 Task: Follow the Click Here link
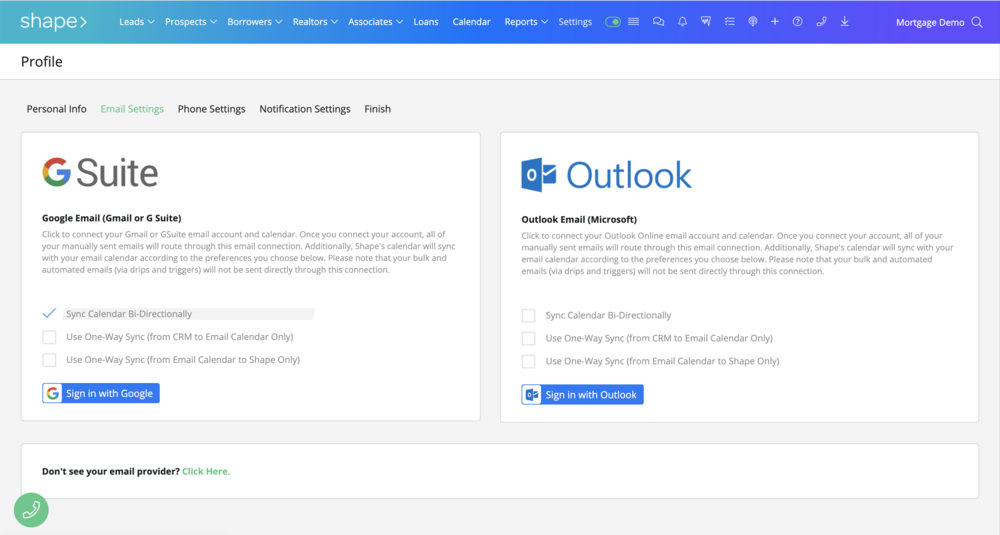pos(206,471)
